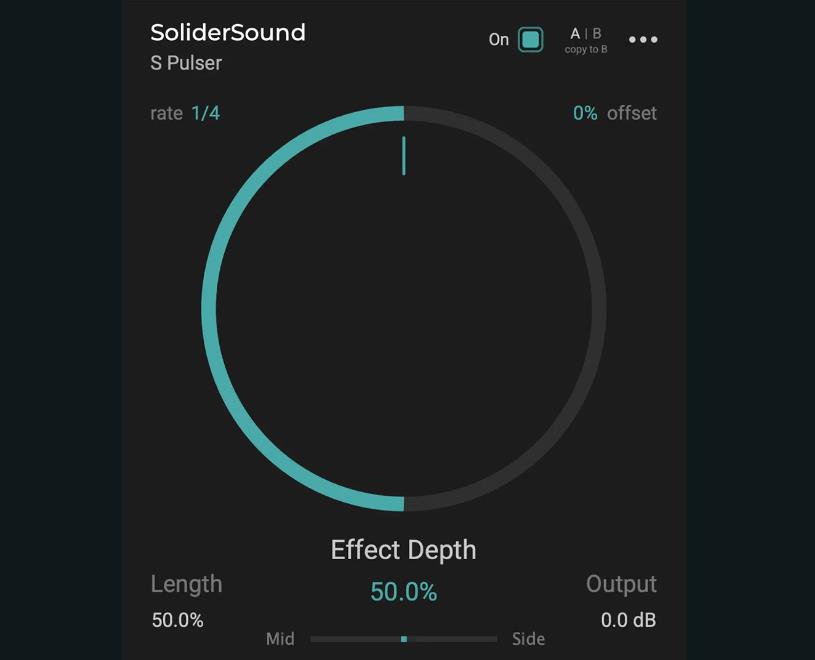Click the Output label
The width and height of the screenshot is (815, 660).
(621, 584)
